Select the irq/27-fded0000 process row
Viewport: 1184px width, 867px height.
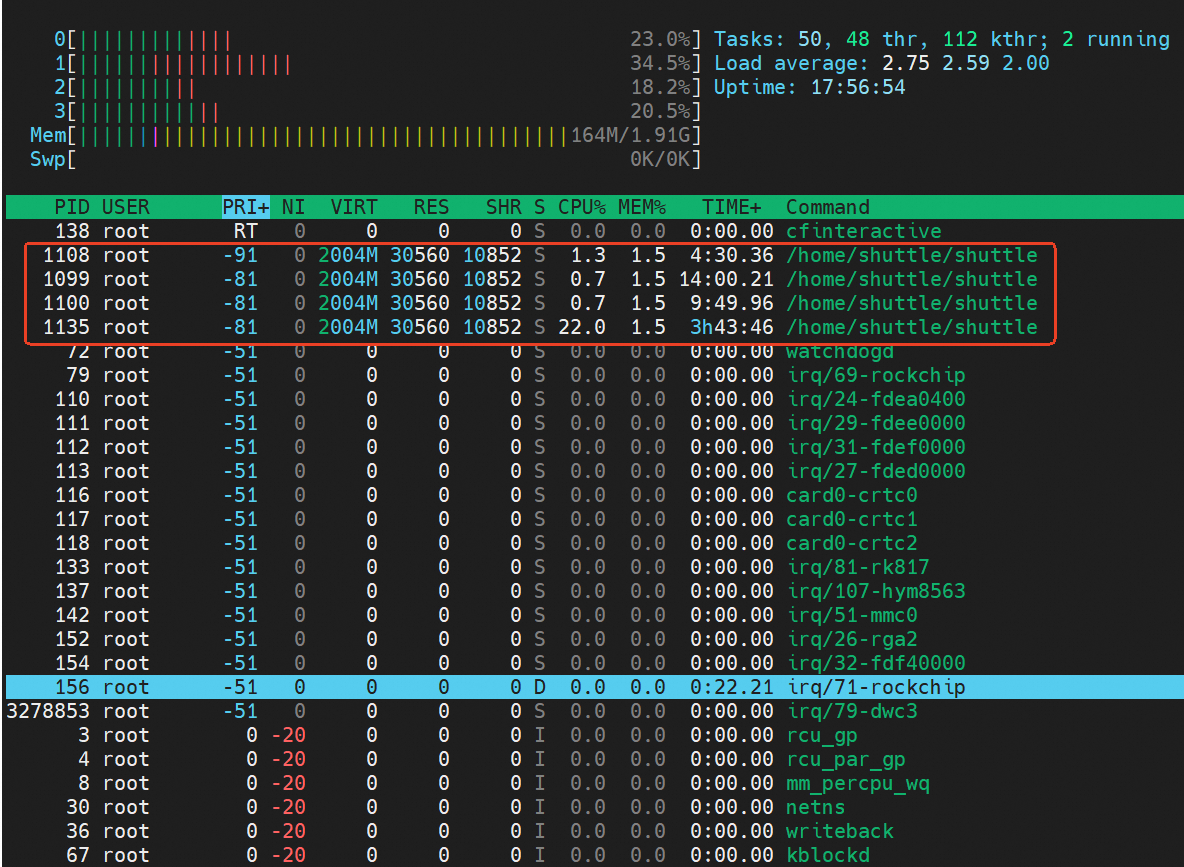594,471
